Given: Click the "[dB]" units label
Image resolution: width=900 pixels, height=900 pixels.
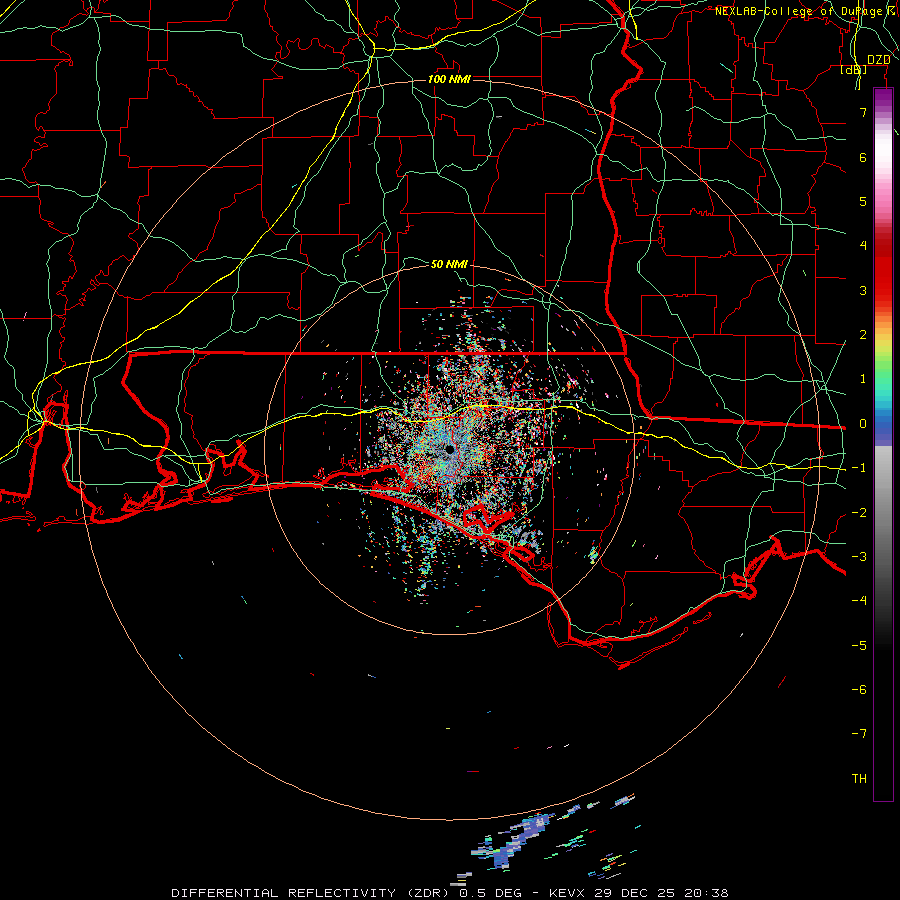Looking at the screenshot, I should pos(854,70).
